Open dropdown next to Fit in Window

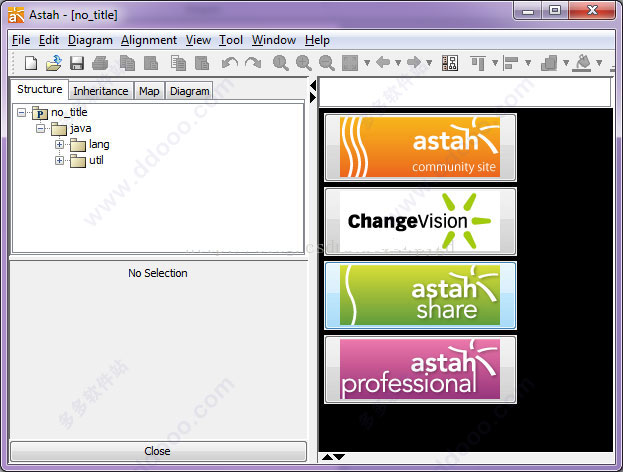click(x=367, y=63)
